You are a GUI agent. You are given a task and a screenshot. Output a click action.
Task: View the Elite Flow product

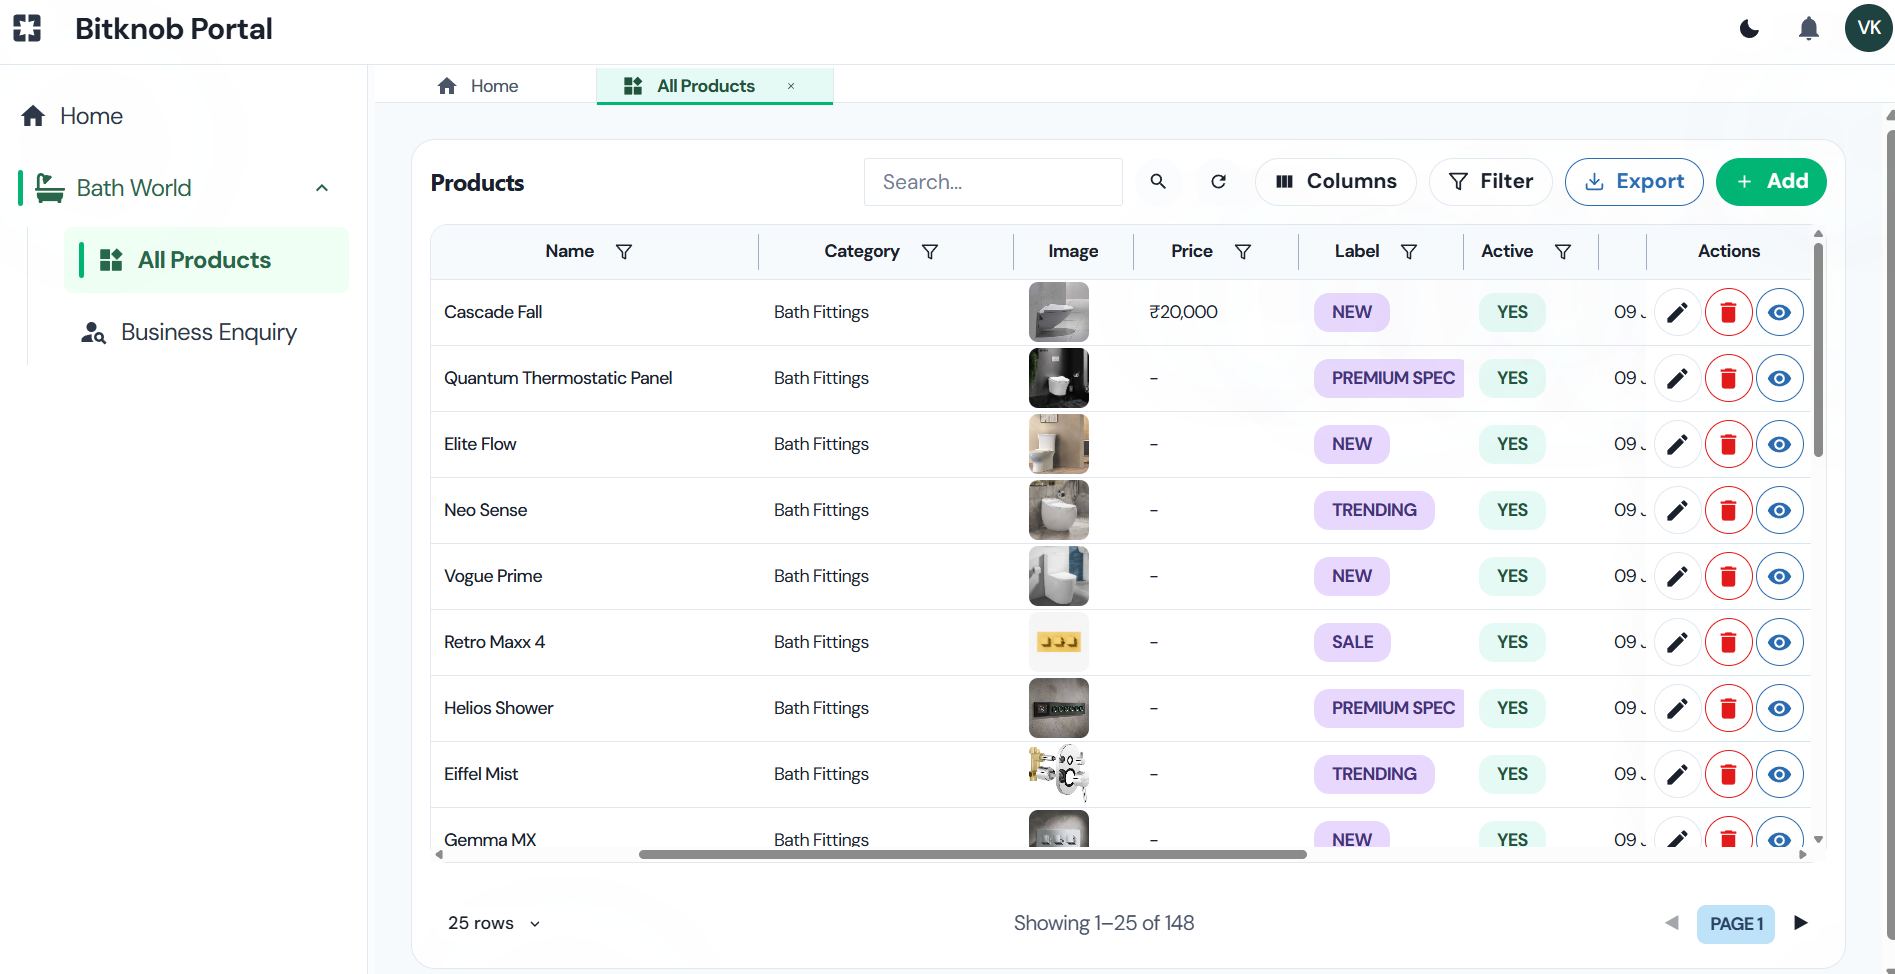click(x=1779, y=444)
